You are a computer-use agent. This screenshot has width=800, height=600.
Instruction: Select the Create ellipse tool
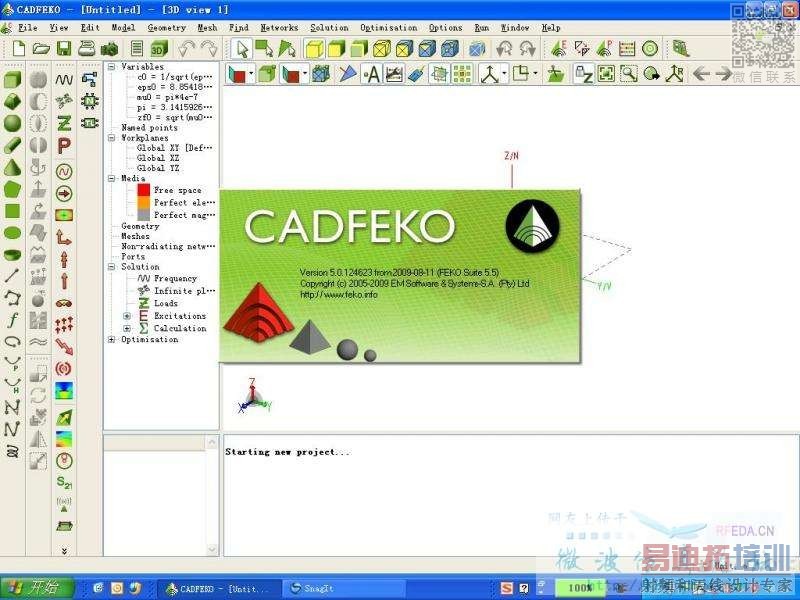[x=12, y=233]
